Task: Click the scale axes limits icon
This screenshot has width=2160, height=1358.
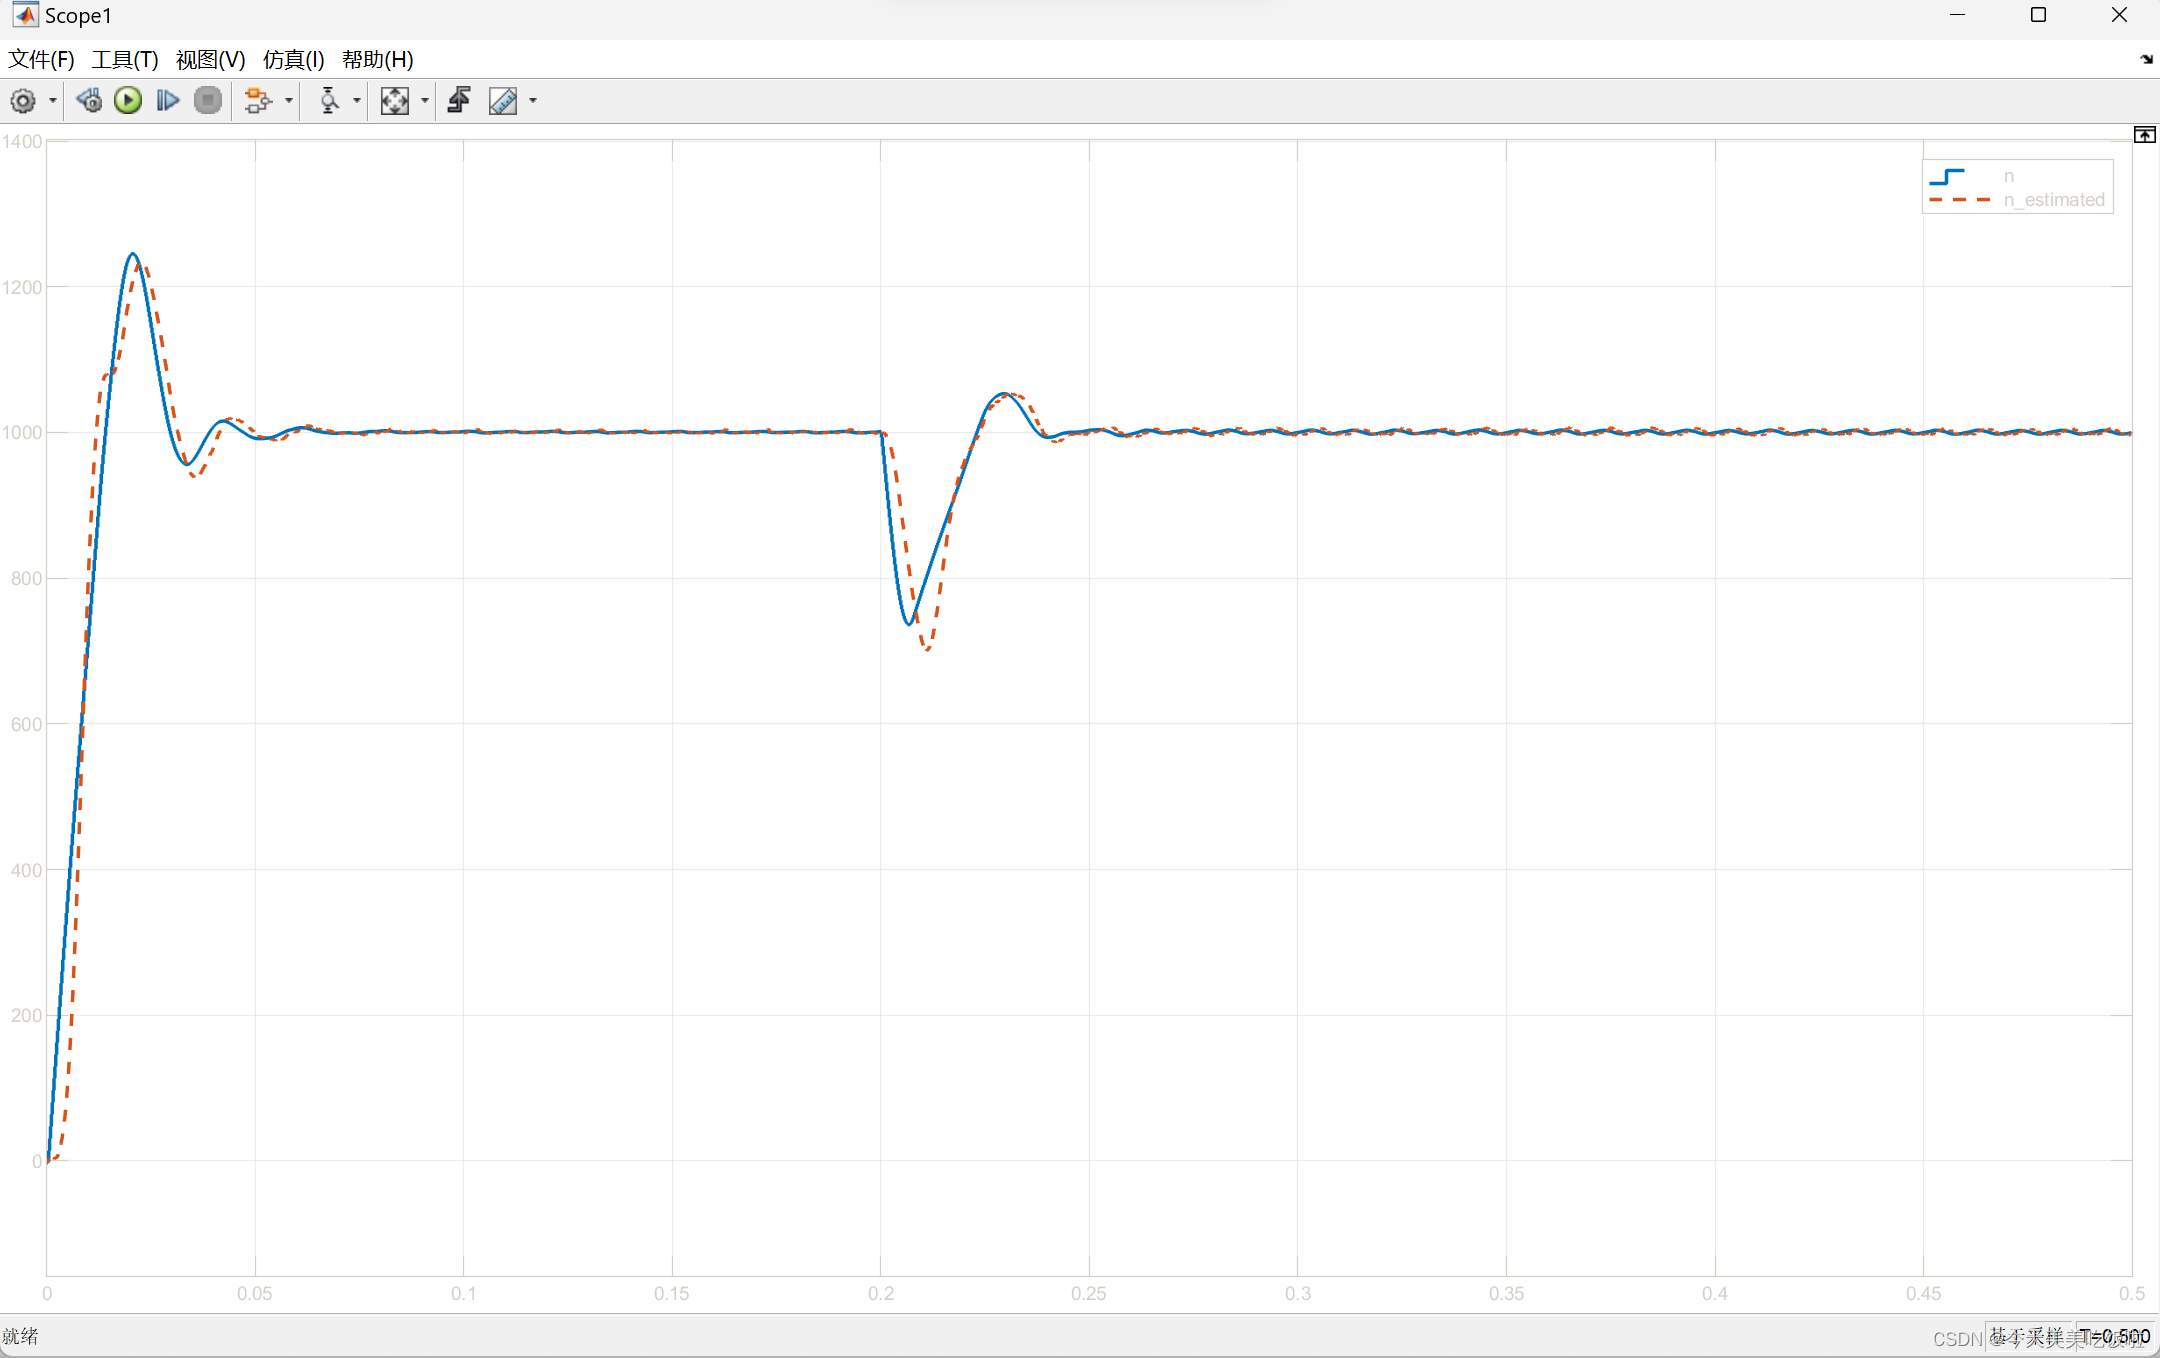Action: [395, 101]
